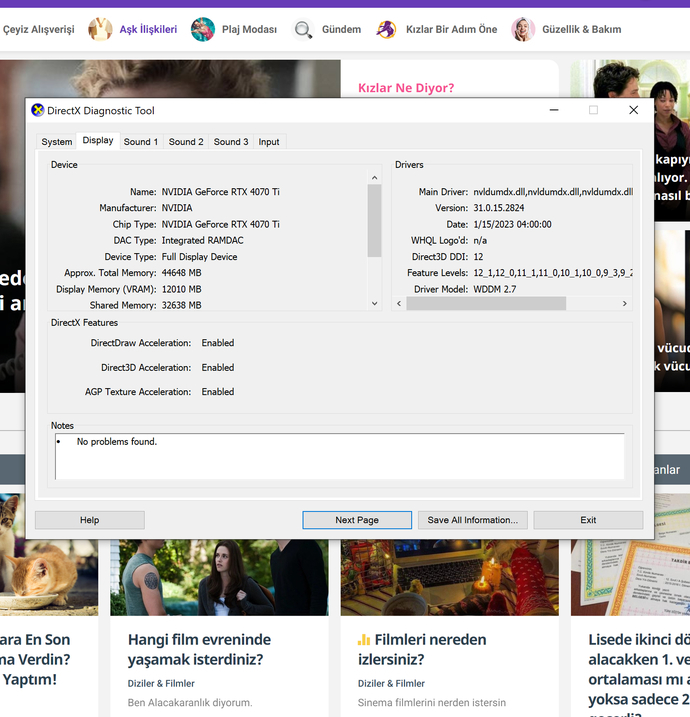This screenshot has width=690, height=717.
Task: Click the Aşk İlişkileri category icon
Action: click(100, 29)
